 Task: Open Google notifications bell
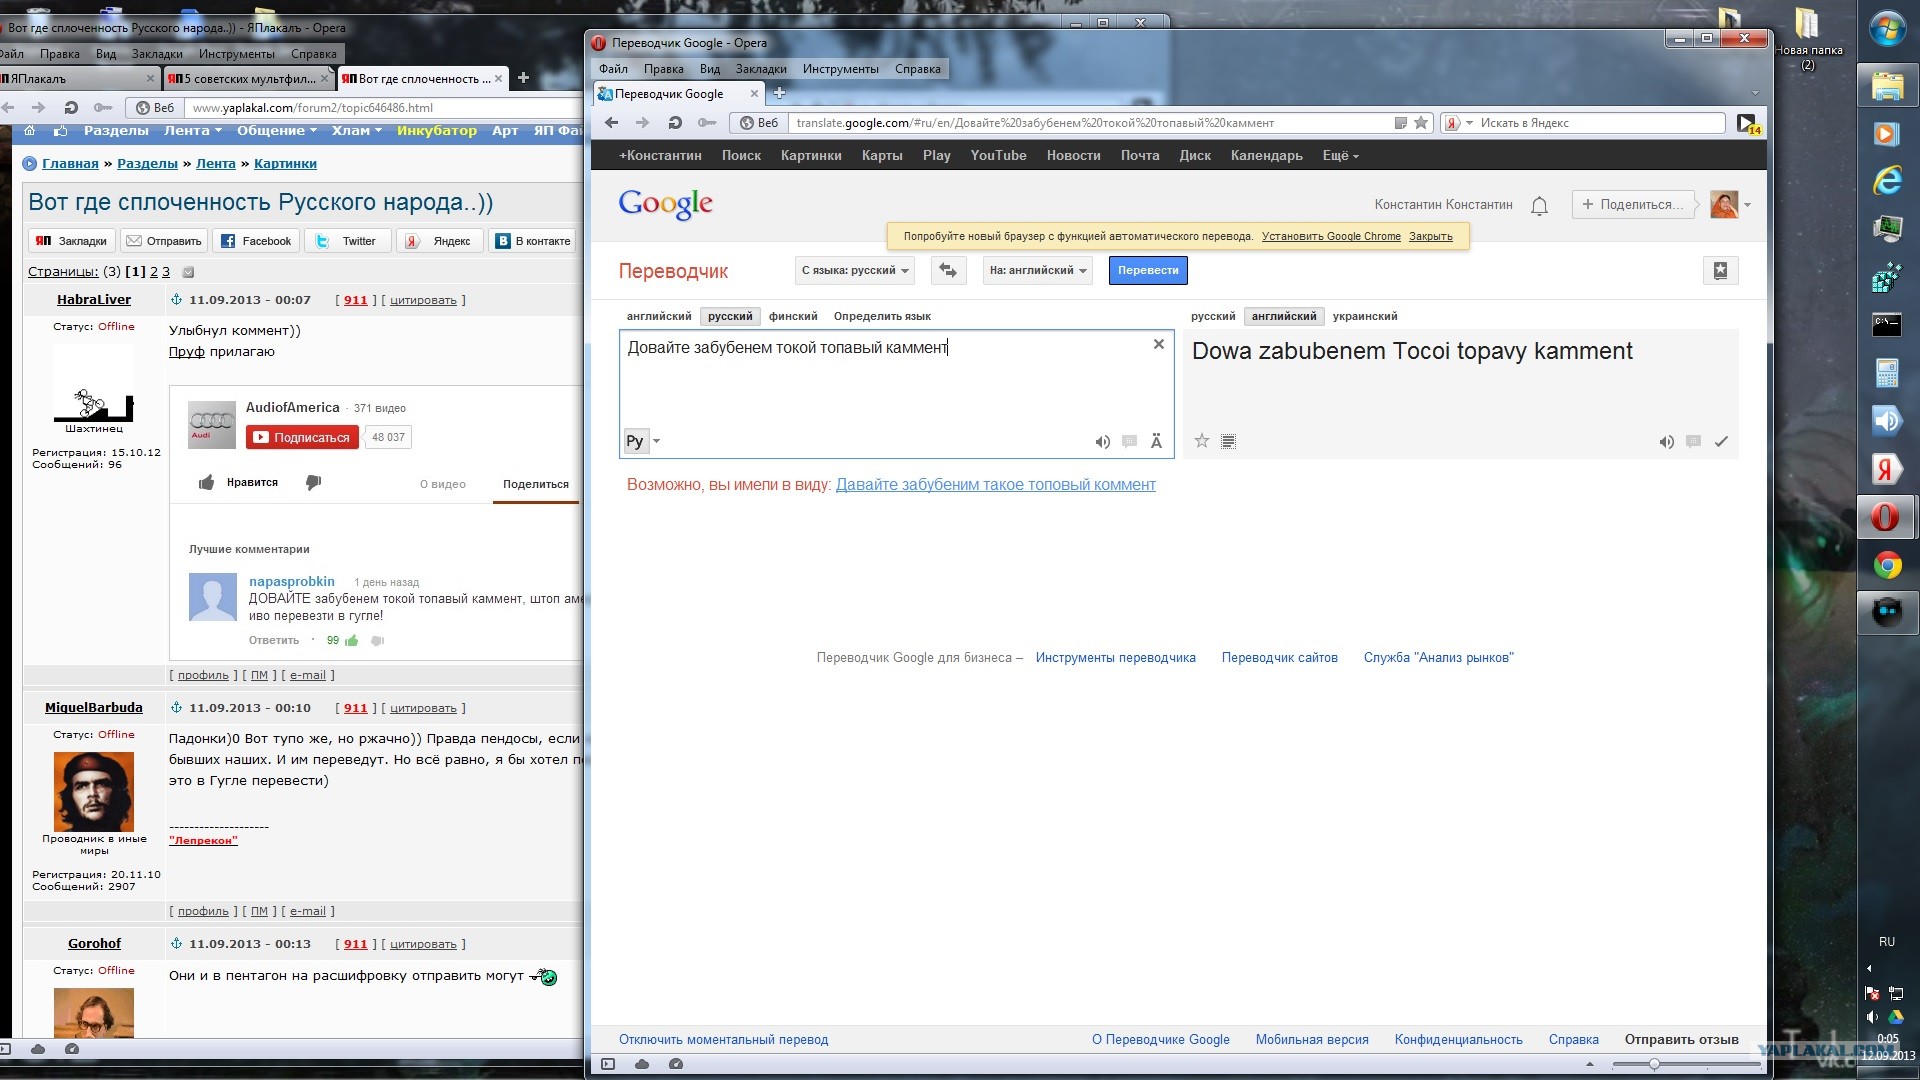[1539, 205]
